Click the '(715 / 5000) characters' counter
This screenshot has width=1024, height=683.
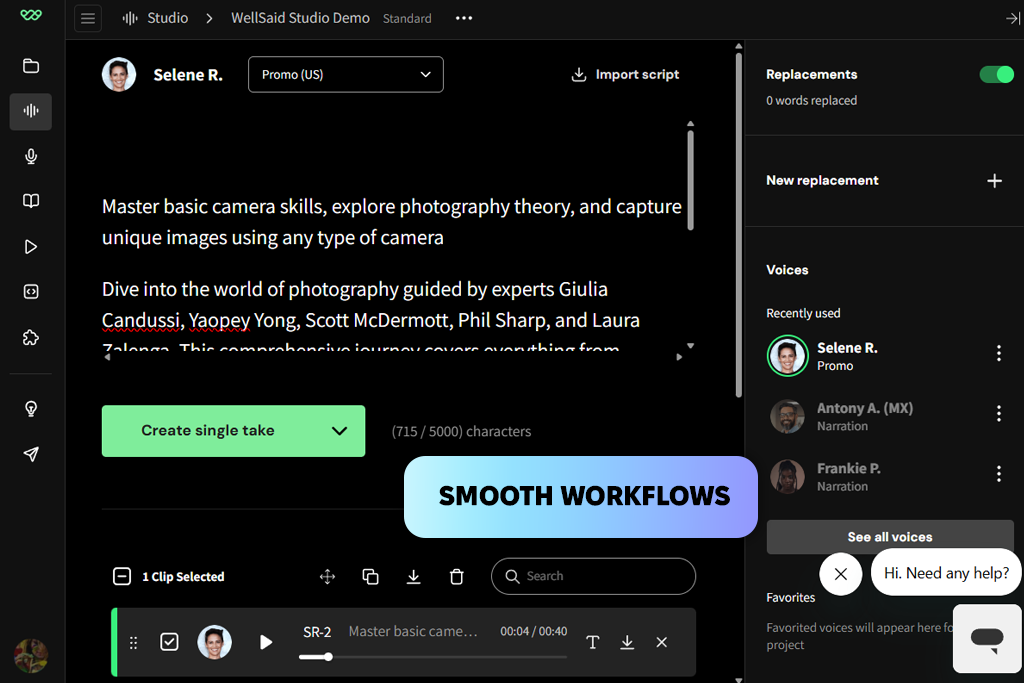(x=461, y=432)
